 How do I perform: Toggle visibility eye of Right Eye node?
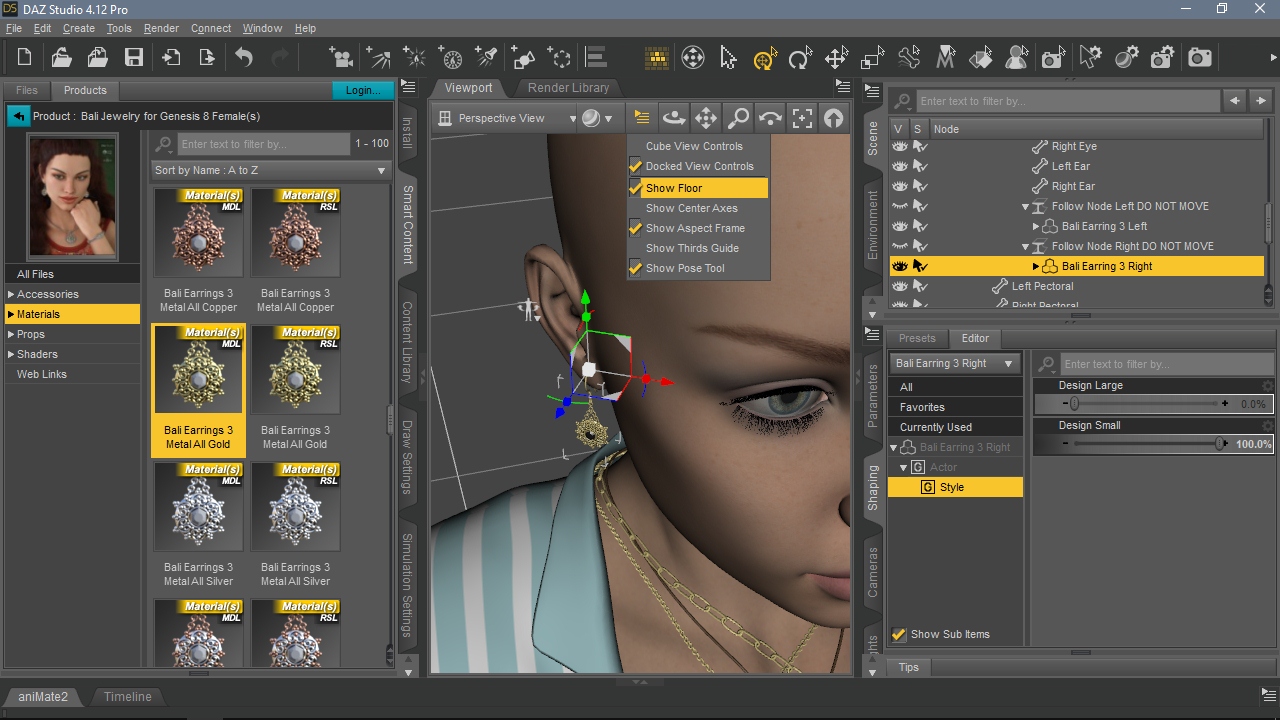coord(899,146)
